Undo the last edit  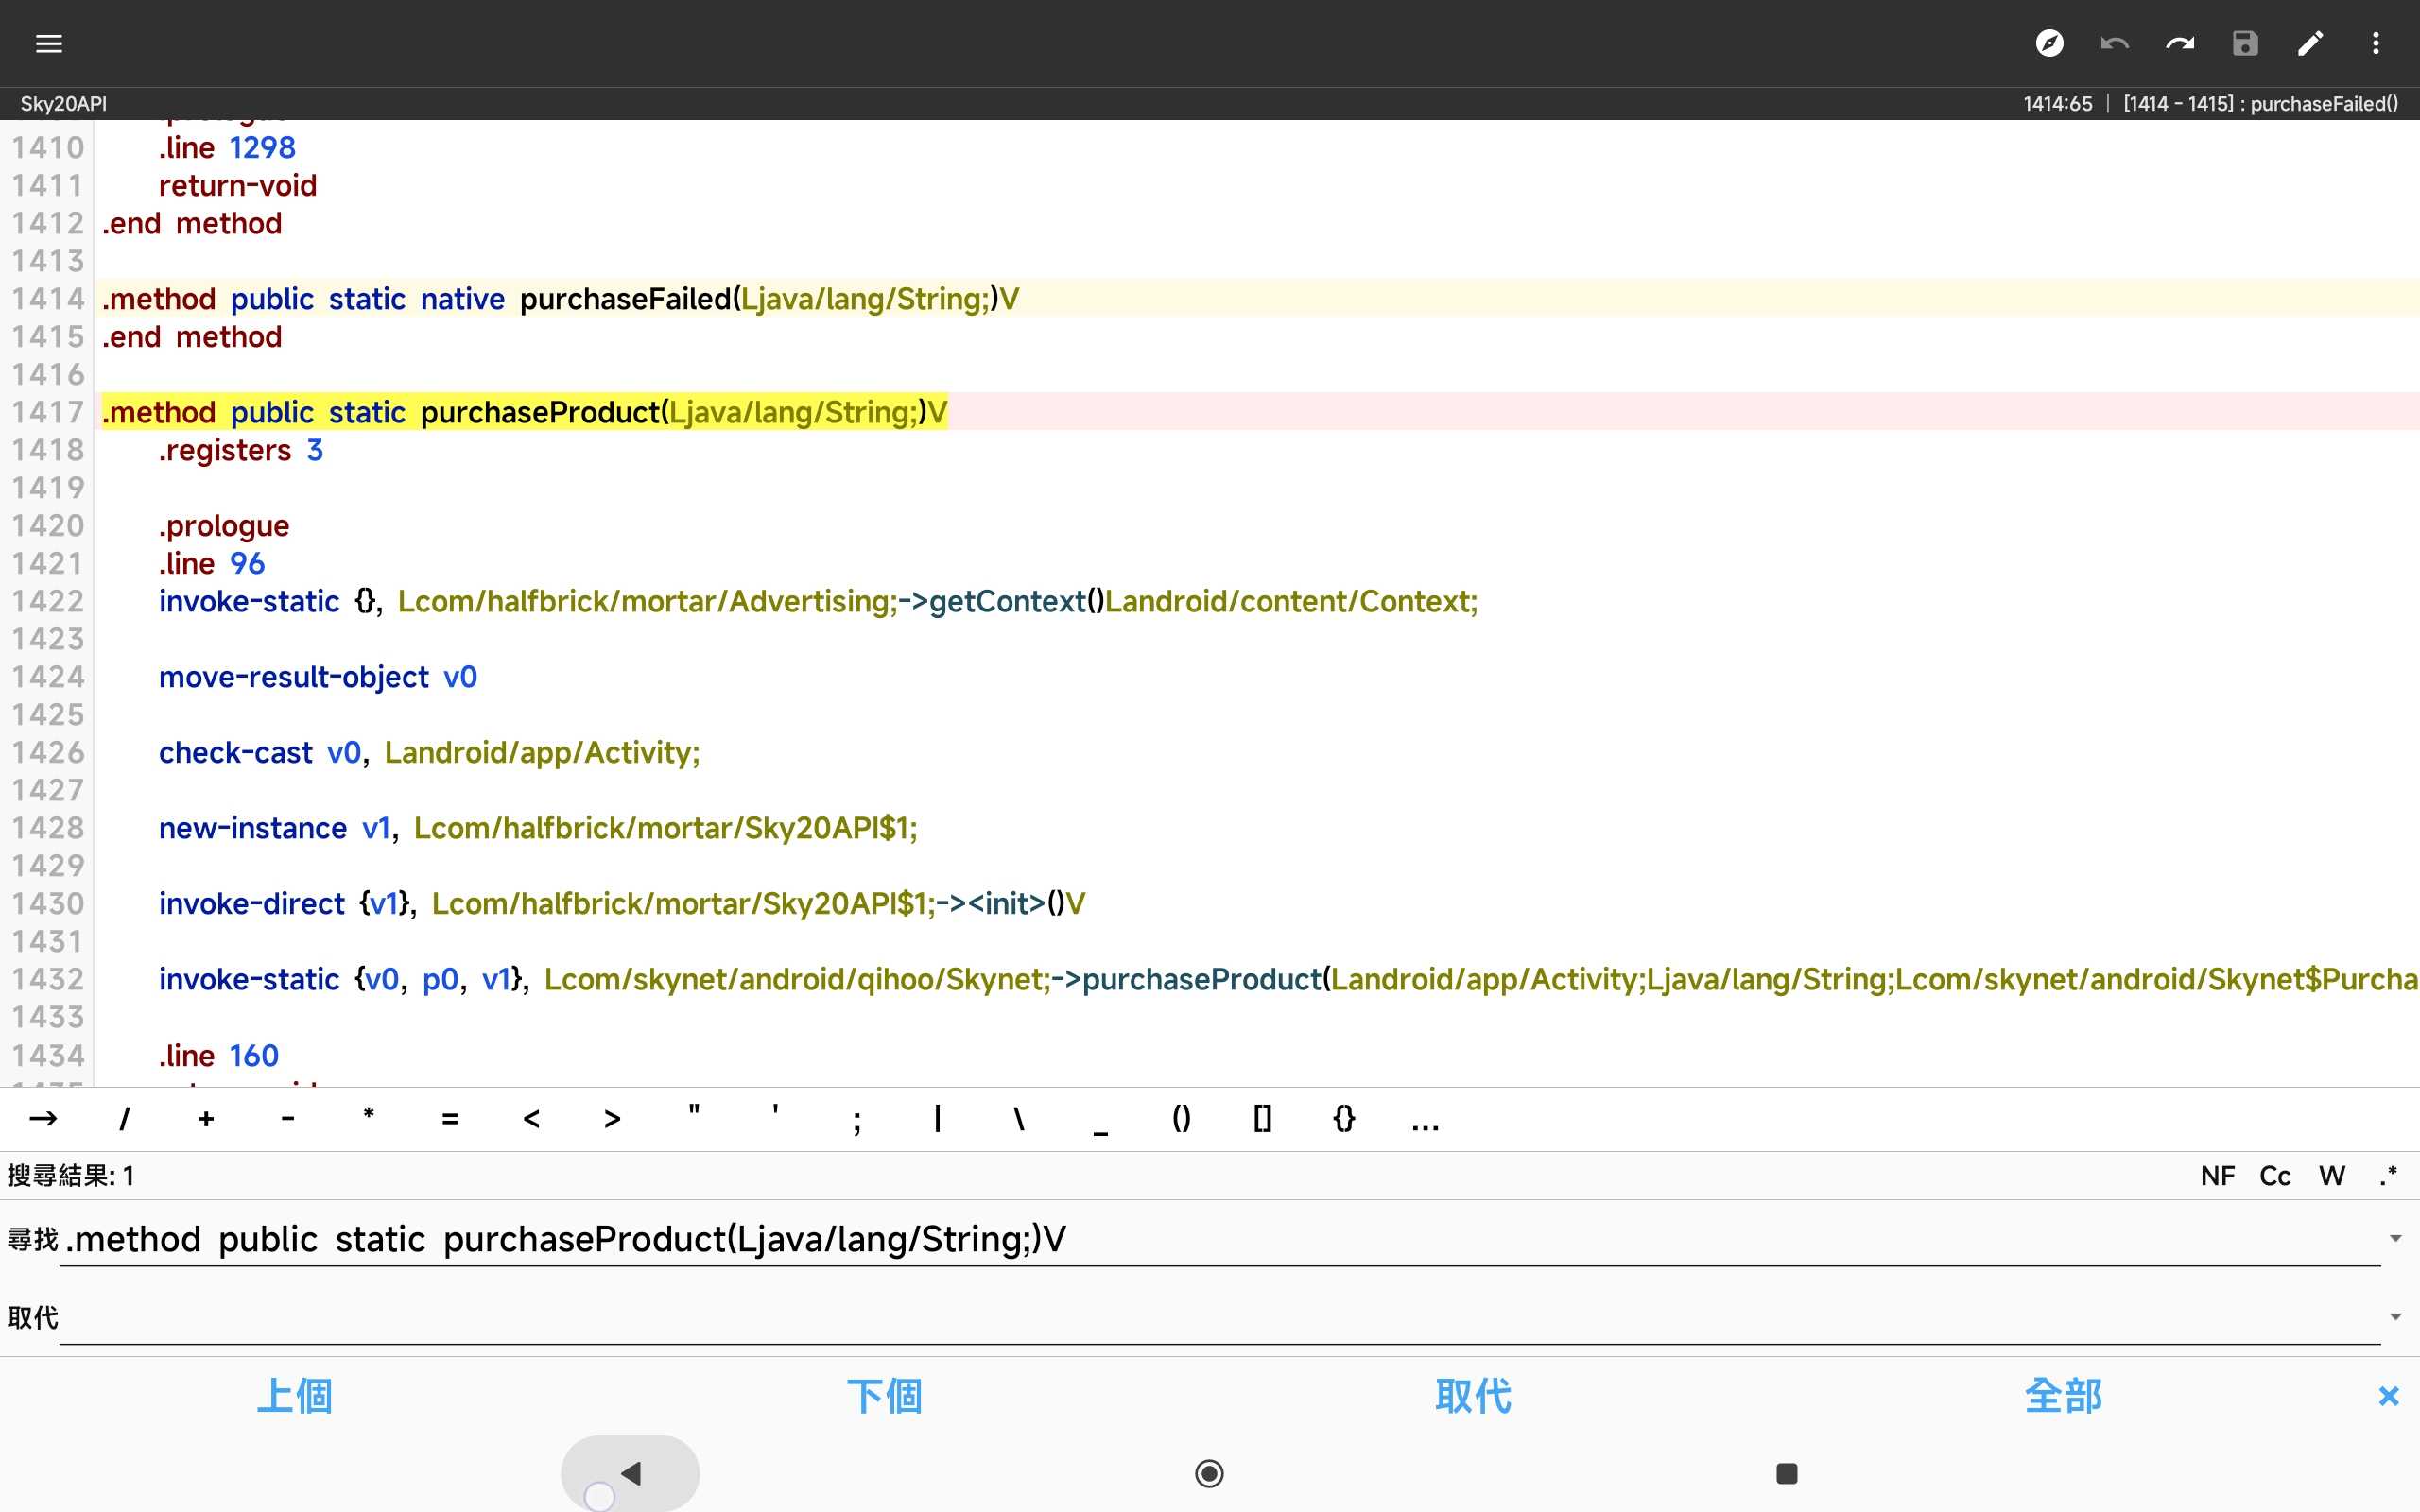(2114, 43)
